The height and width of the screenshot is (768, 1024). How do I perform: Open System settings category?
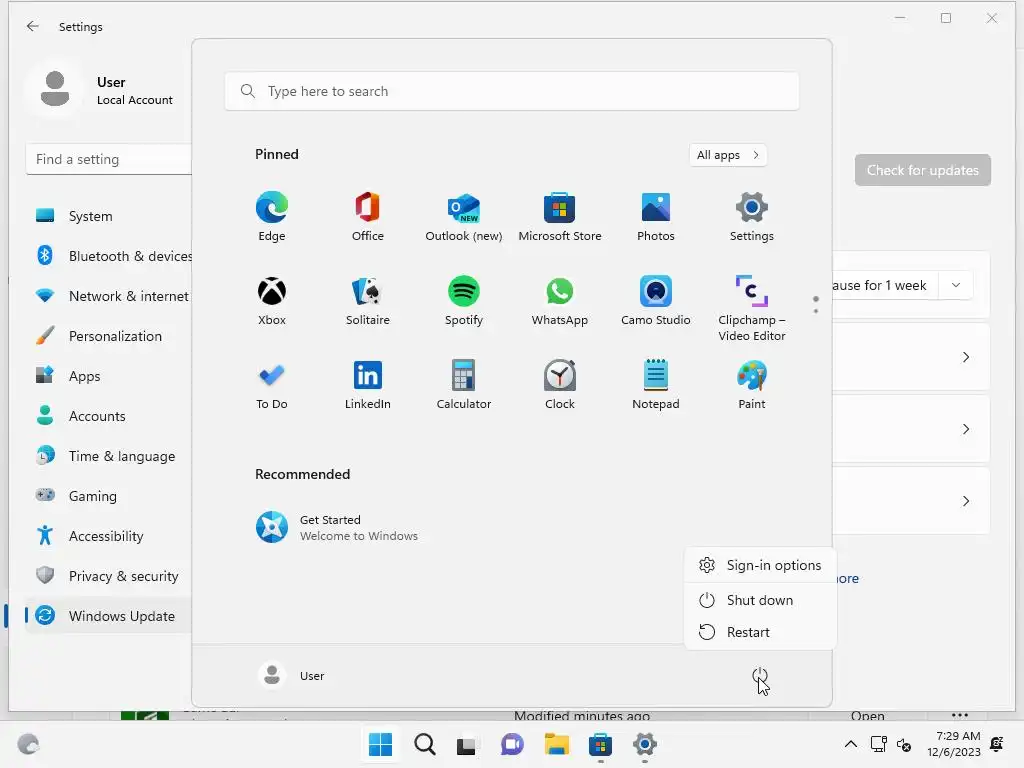pyautogui.click(x=108, y=216)
